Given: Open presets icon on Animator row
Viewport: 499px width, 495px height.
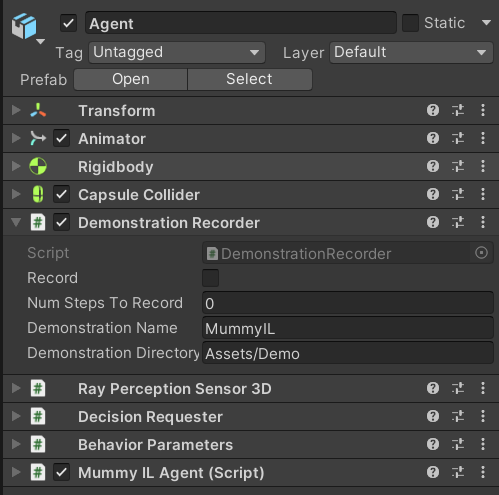Looking at the screenshot, I should tap(458, 138).
